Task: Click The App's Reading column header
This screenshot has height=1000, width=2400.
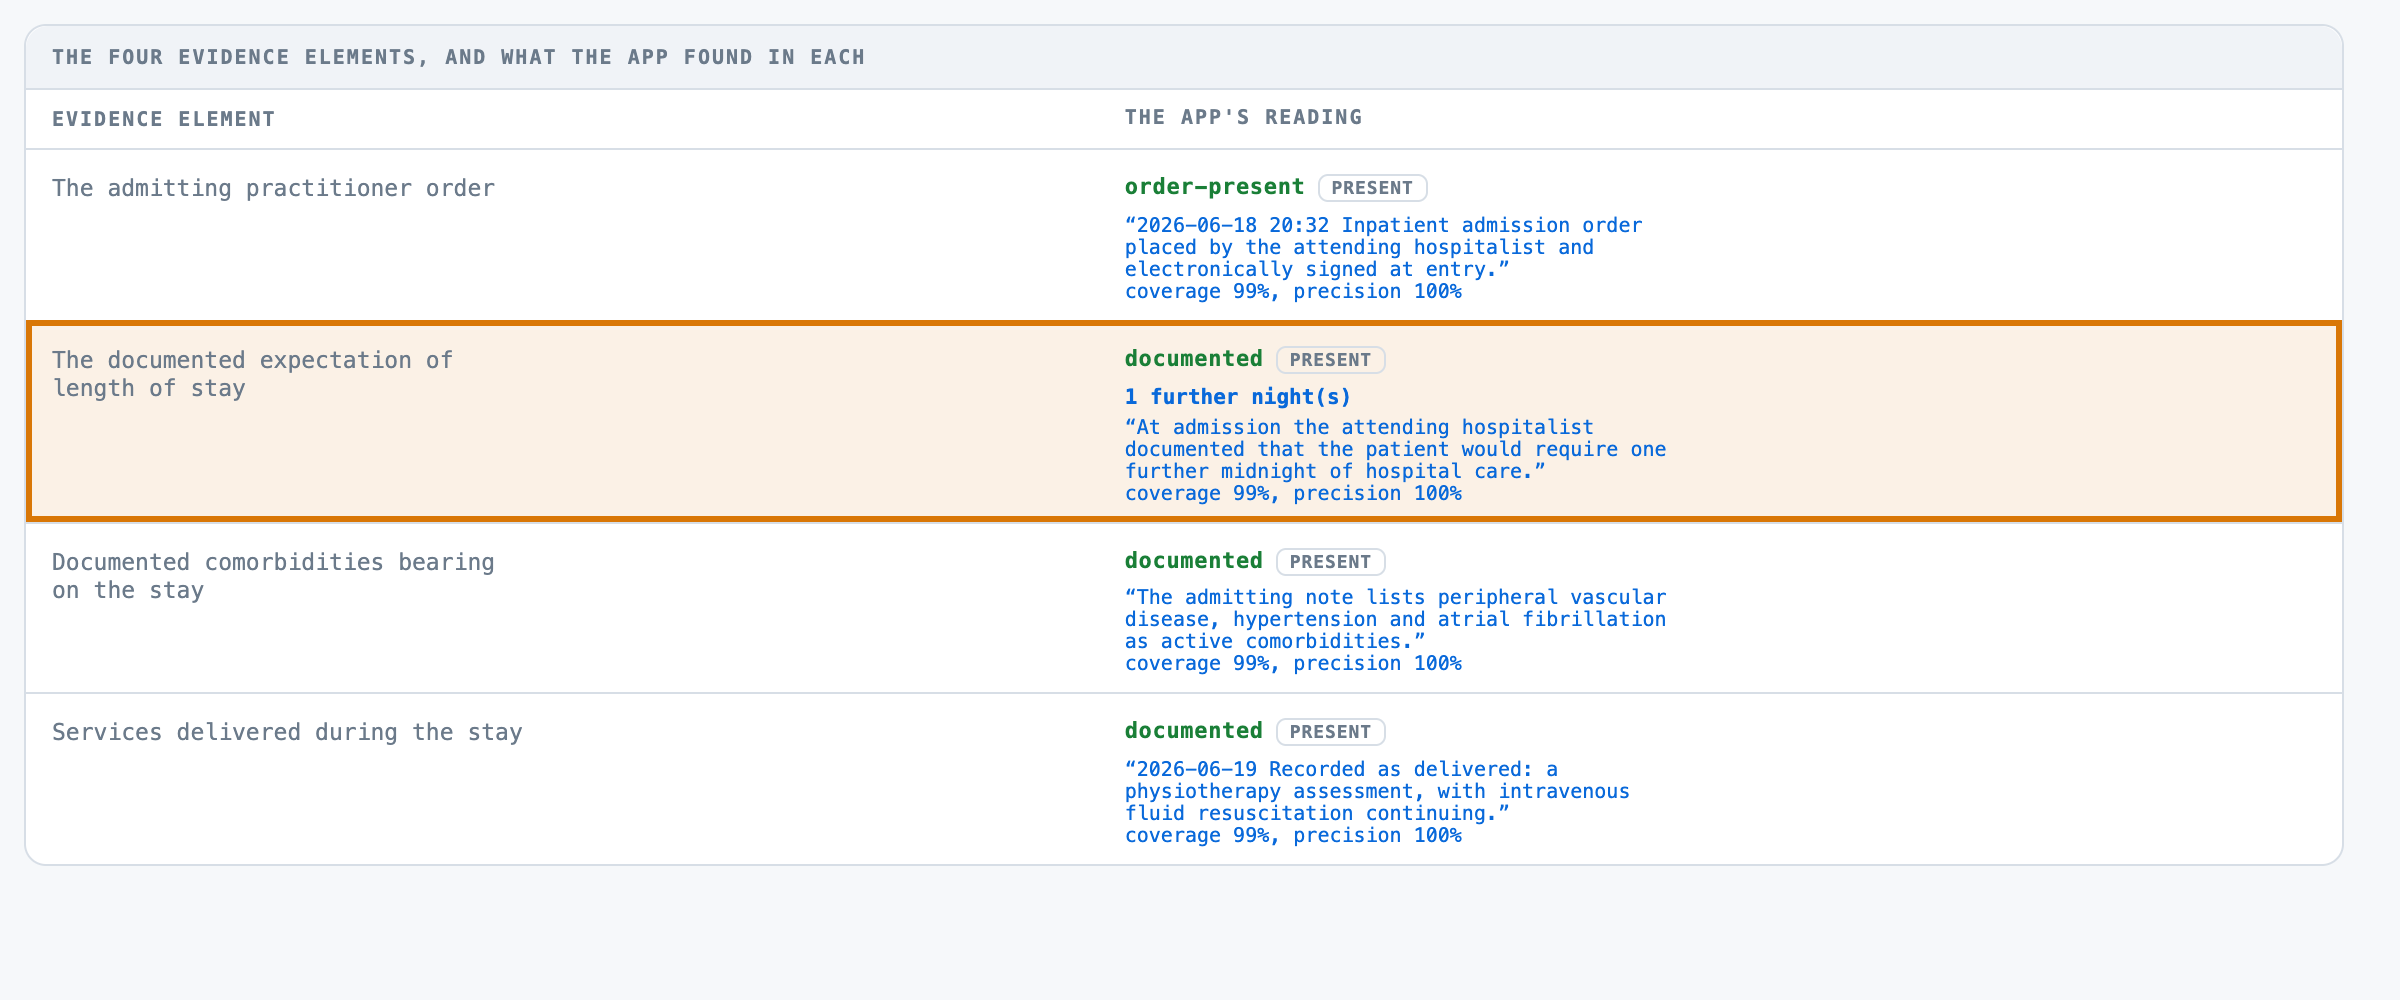Action: point(1243,117)
